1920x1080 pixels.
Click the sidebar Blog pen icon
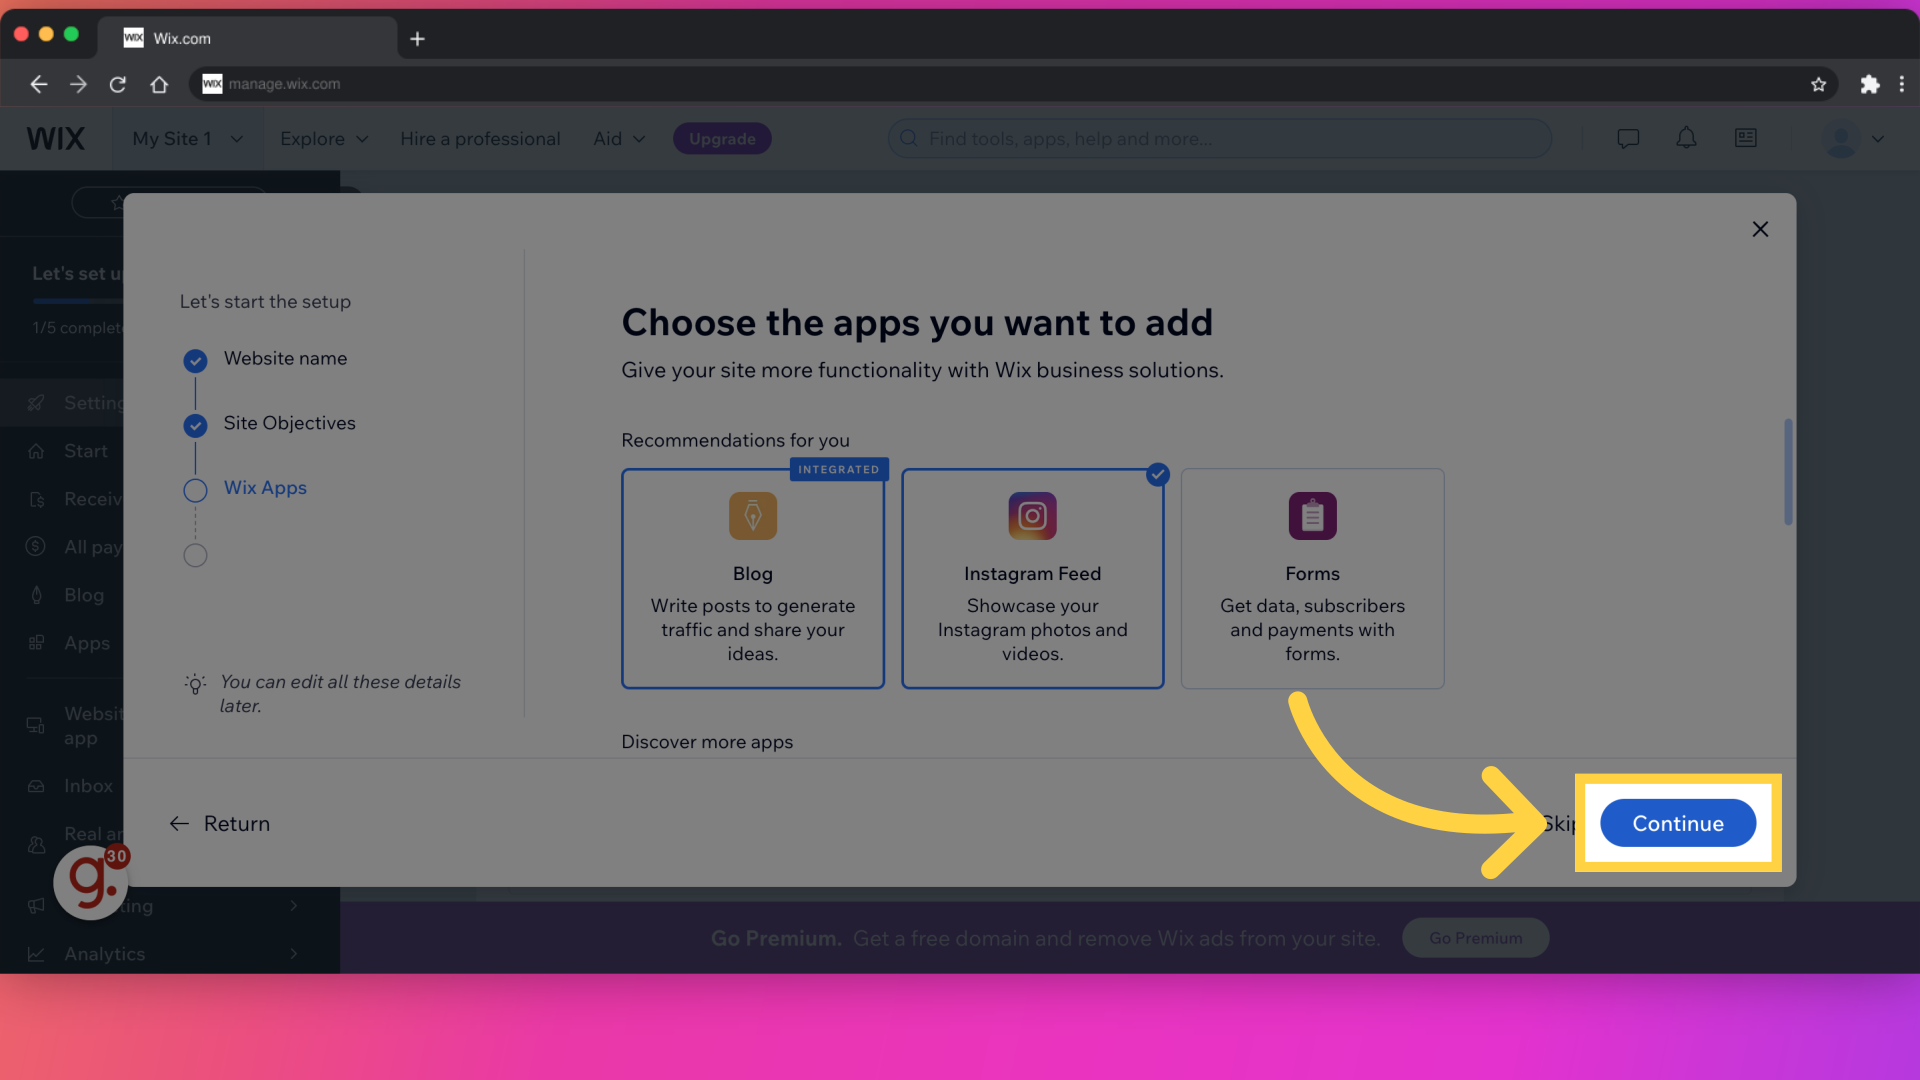tap(36, 595)
